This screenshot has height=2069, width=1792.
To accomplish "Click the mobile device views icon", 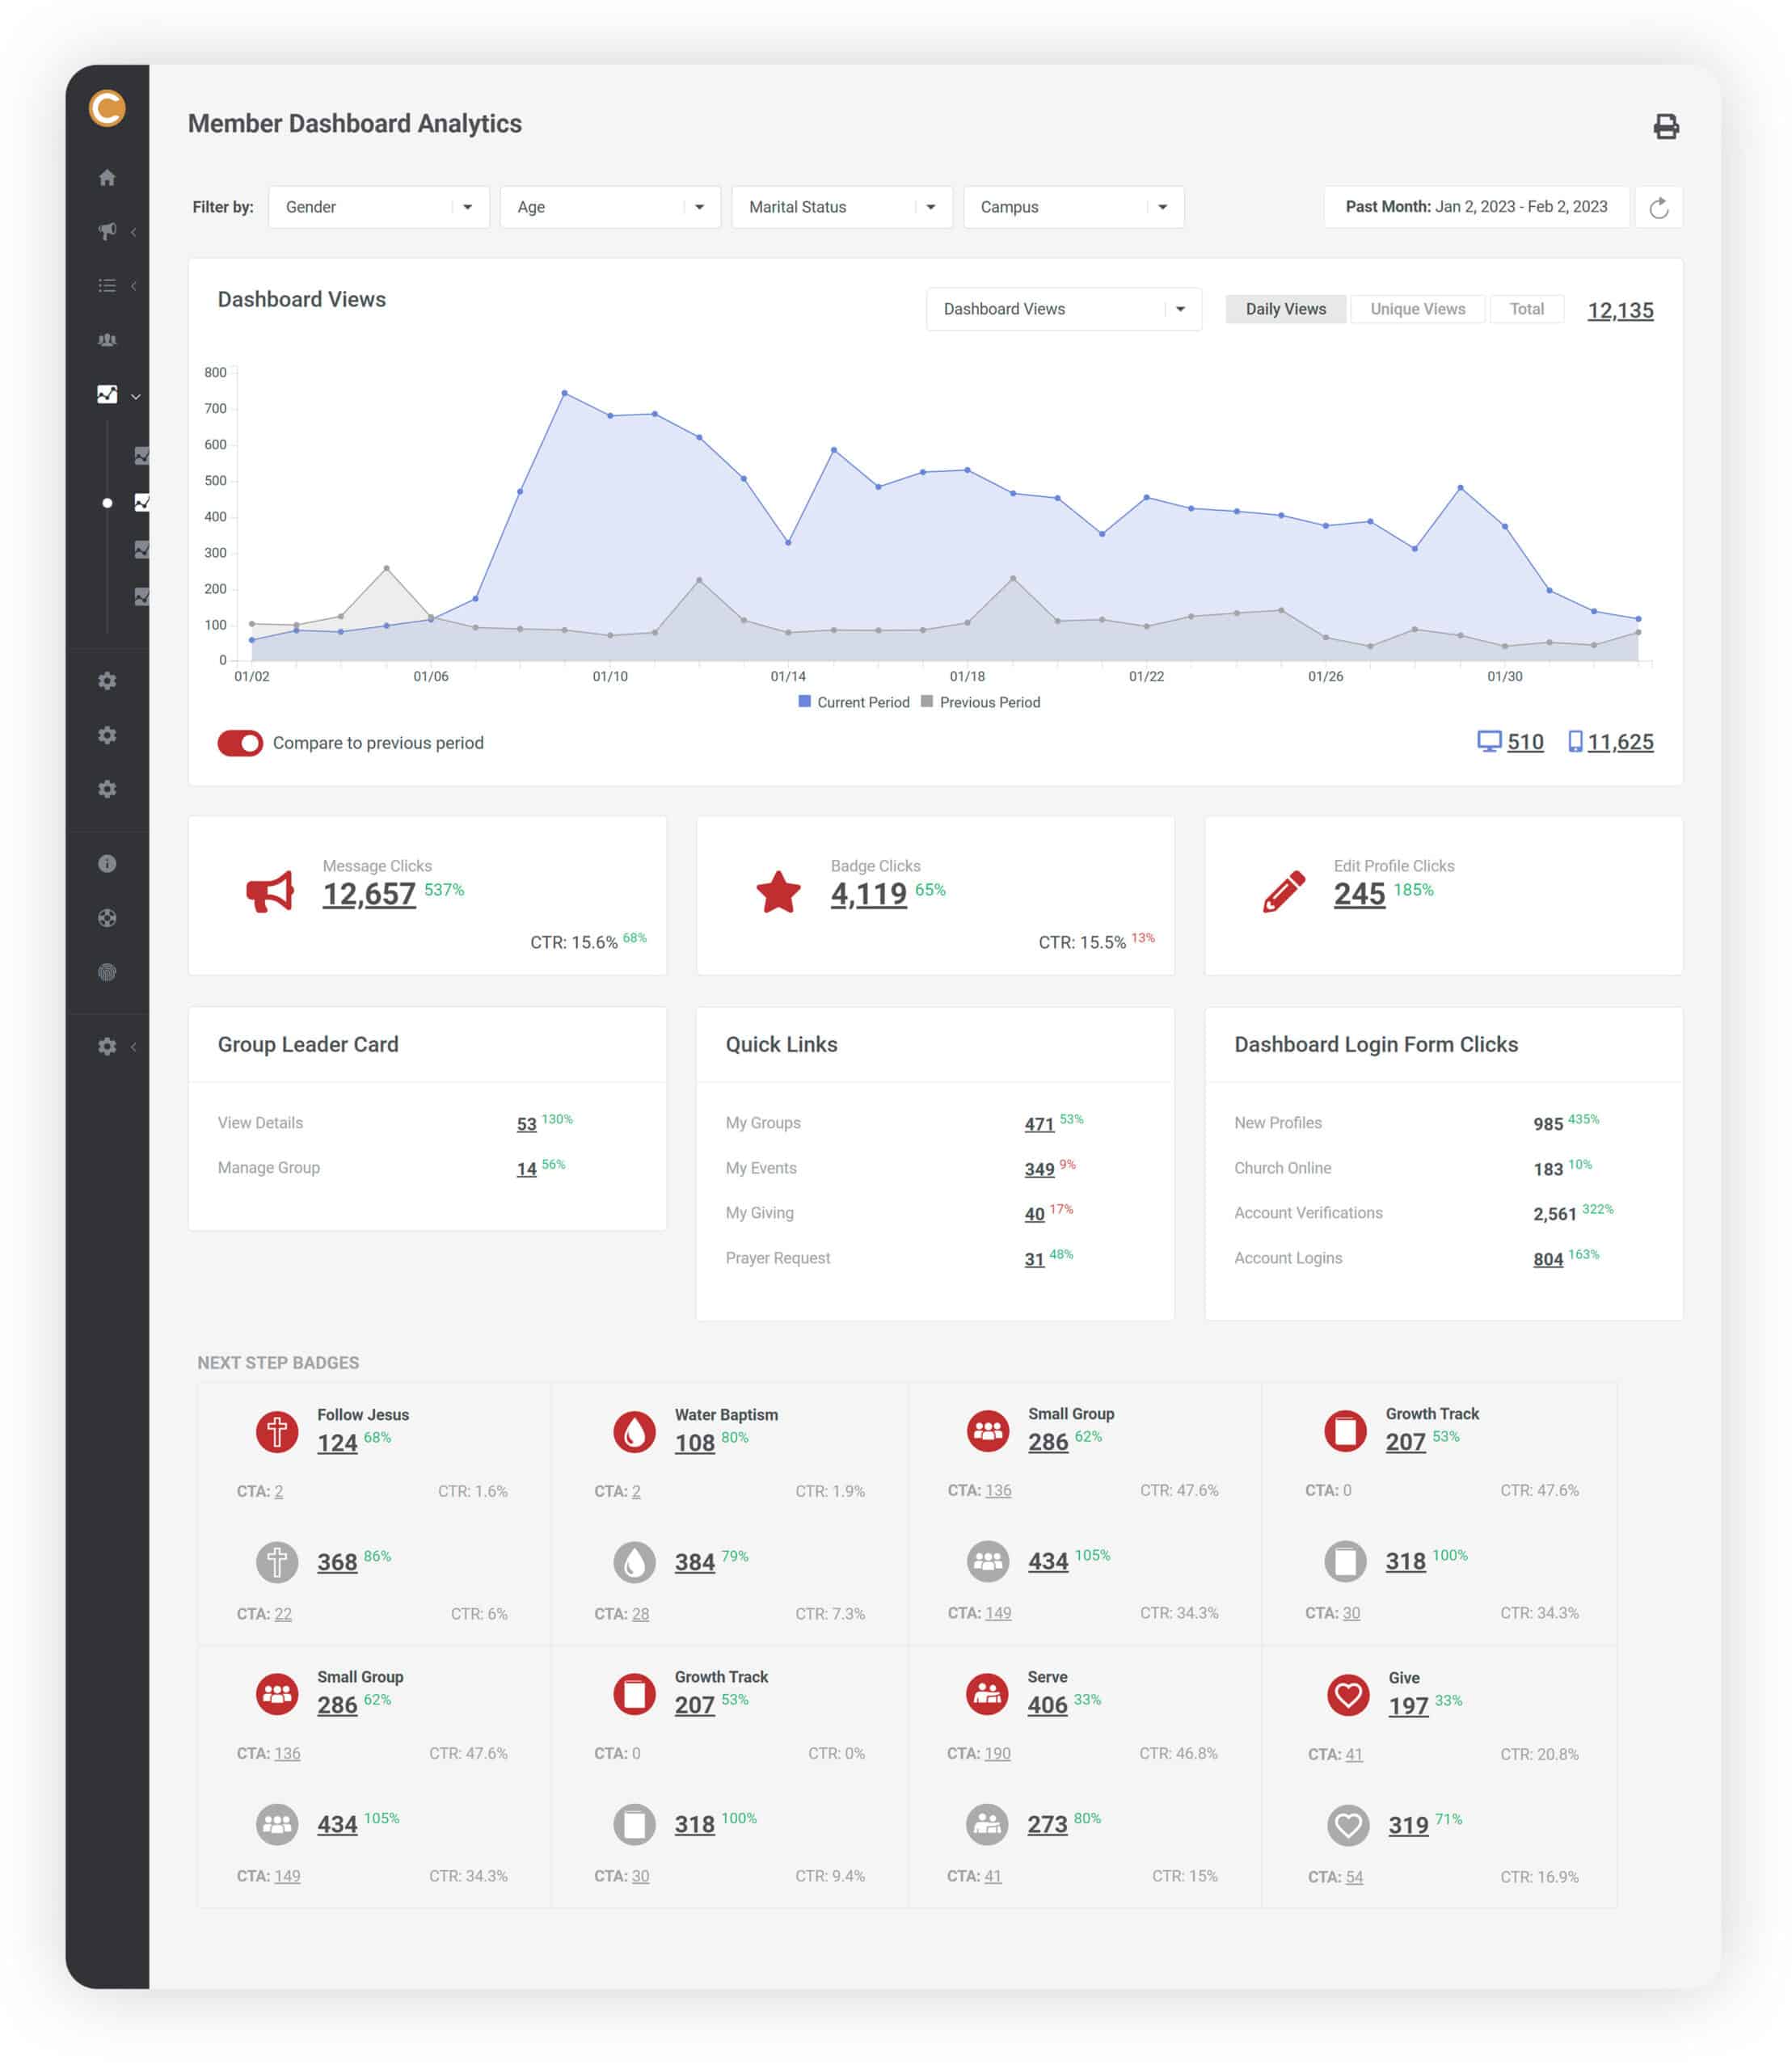I will pyautogui.click(x=1575, y=742).
